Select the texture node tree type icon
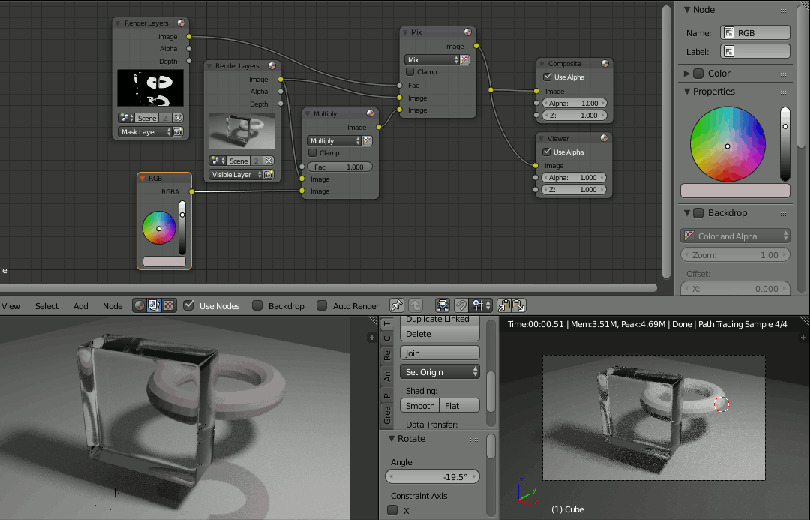Image resolution: width=810 pixels, height=520 pixels. (168, 306)
